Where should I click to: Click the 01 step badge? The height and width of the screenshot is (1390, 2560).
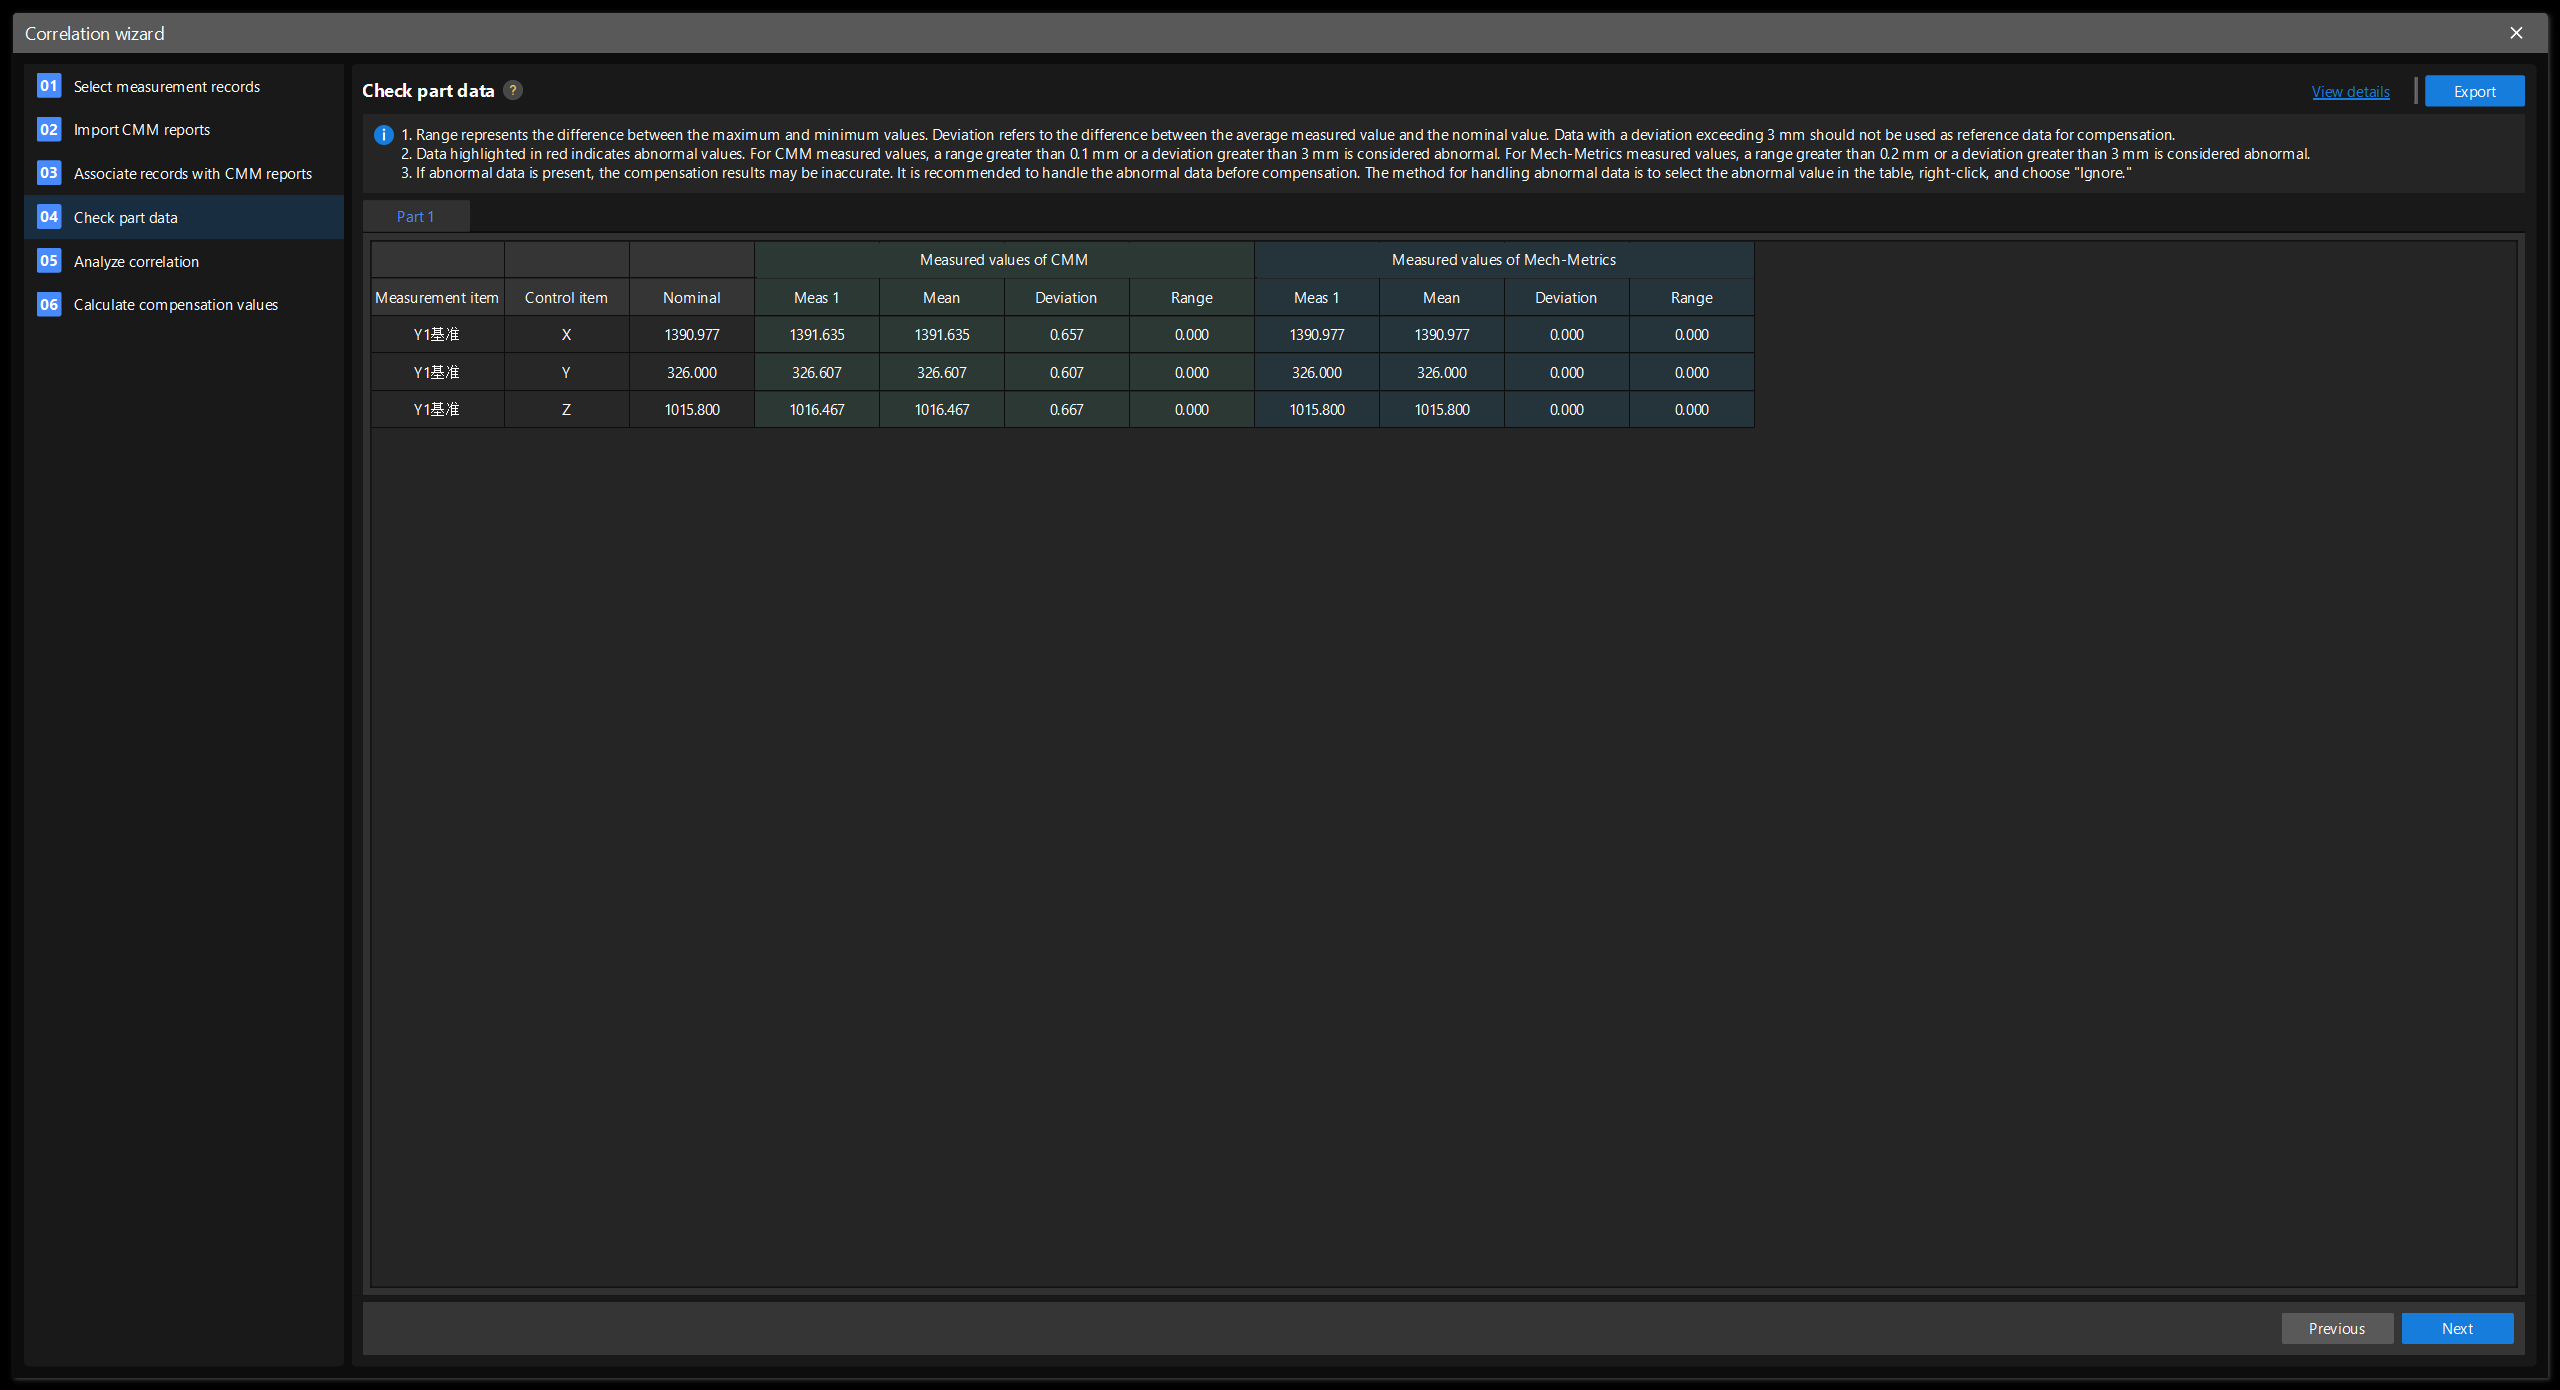click(x=48, y=86)
